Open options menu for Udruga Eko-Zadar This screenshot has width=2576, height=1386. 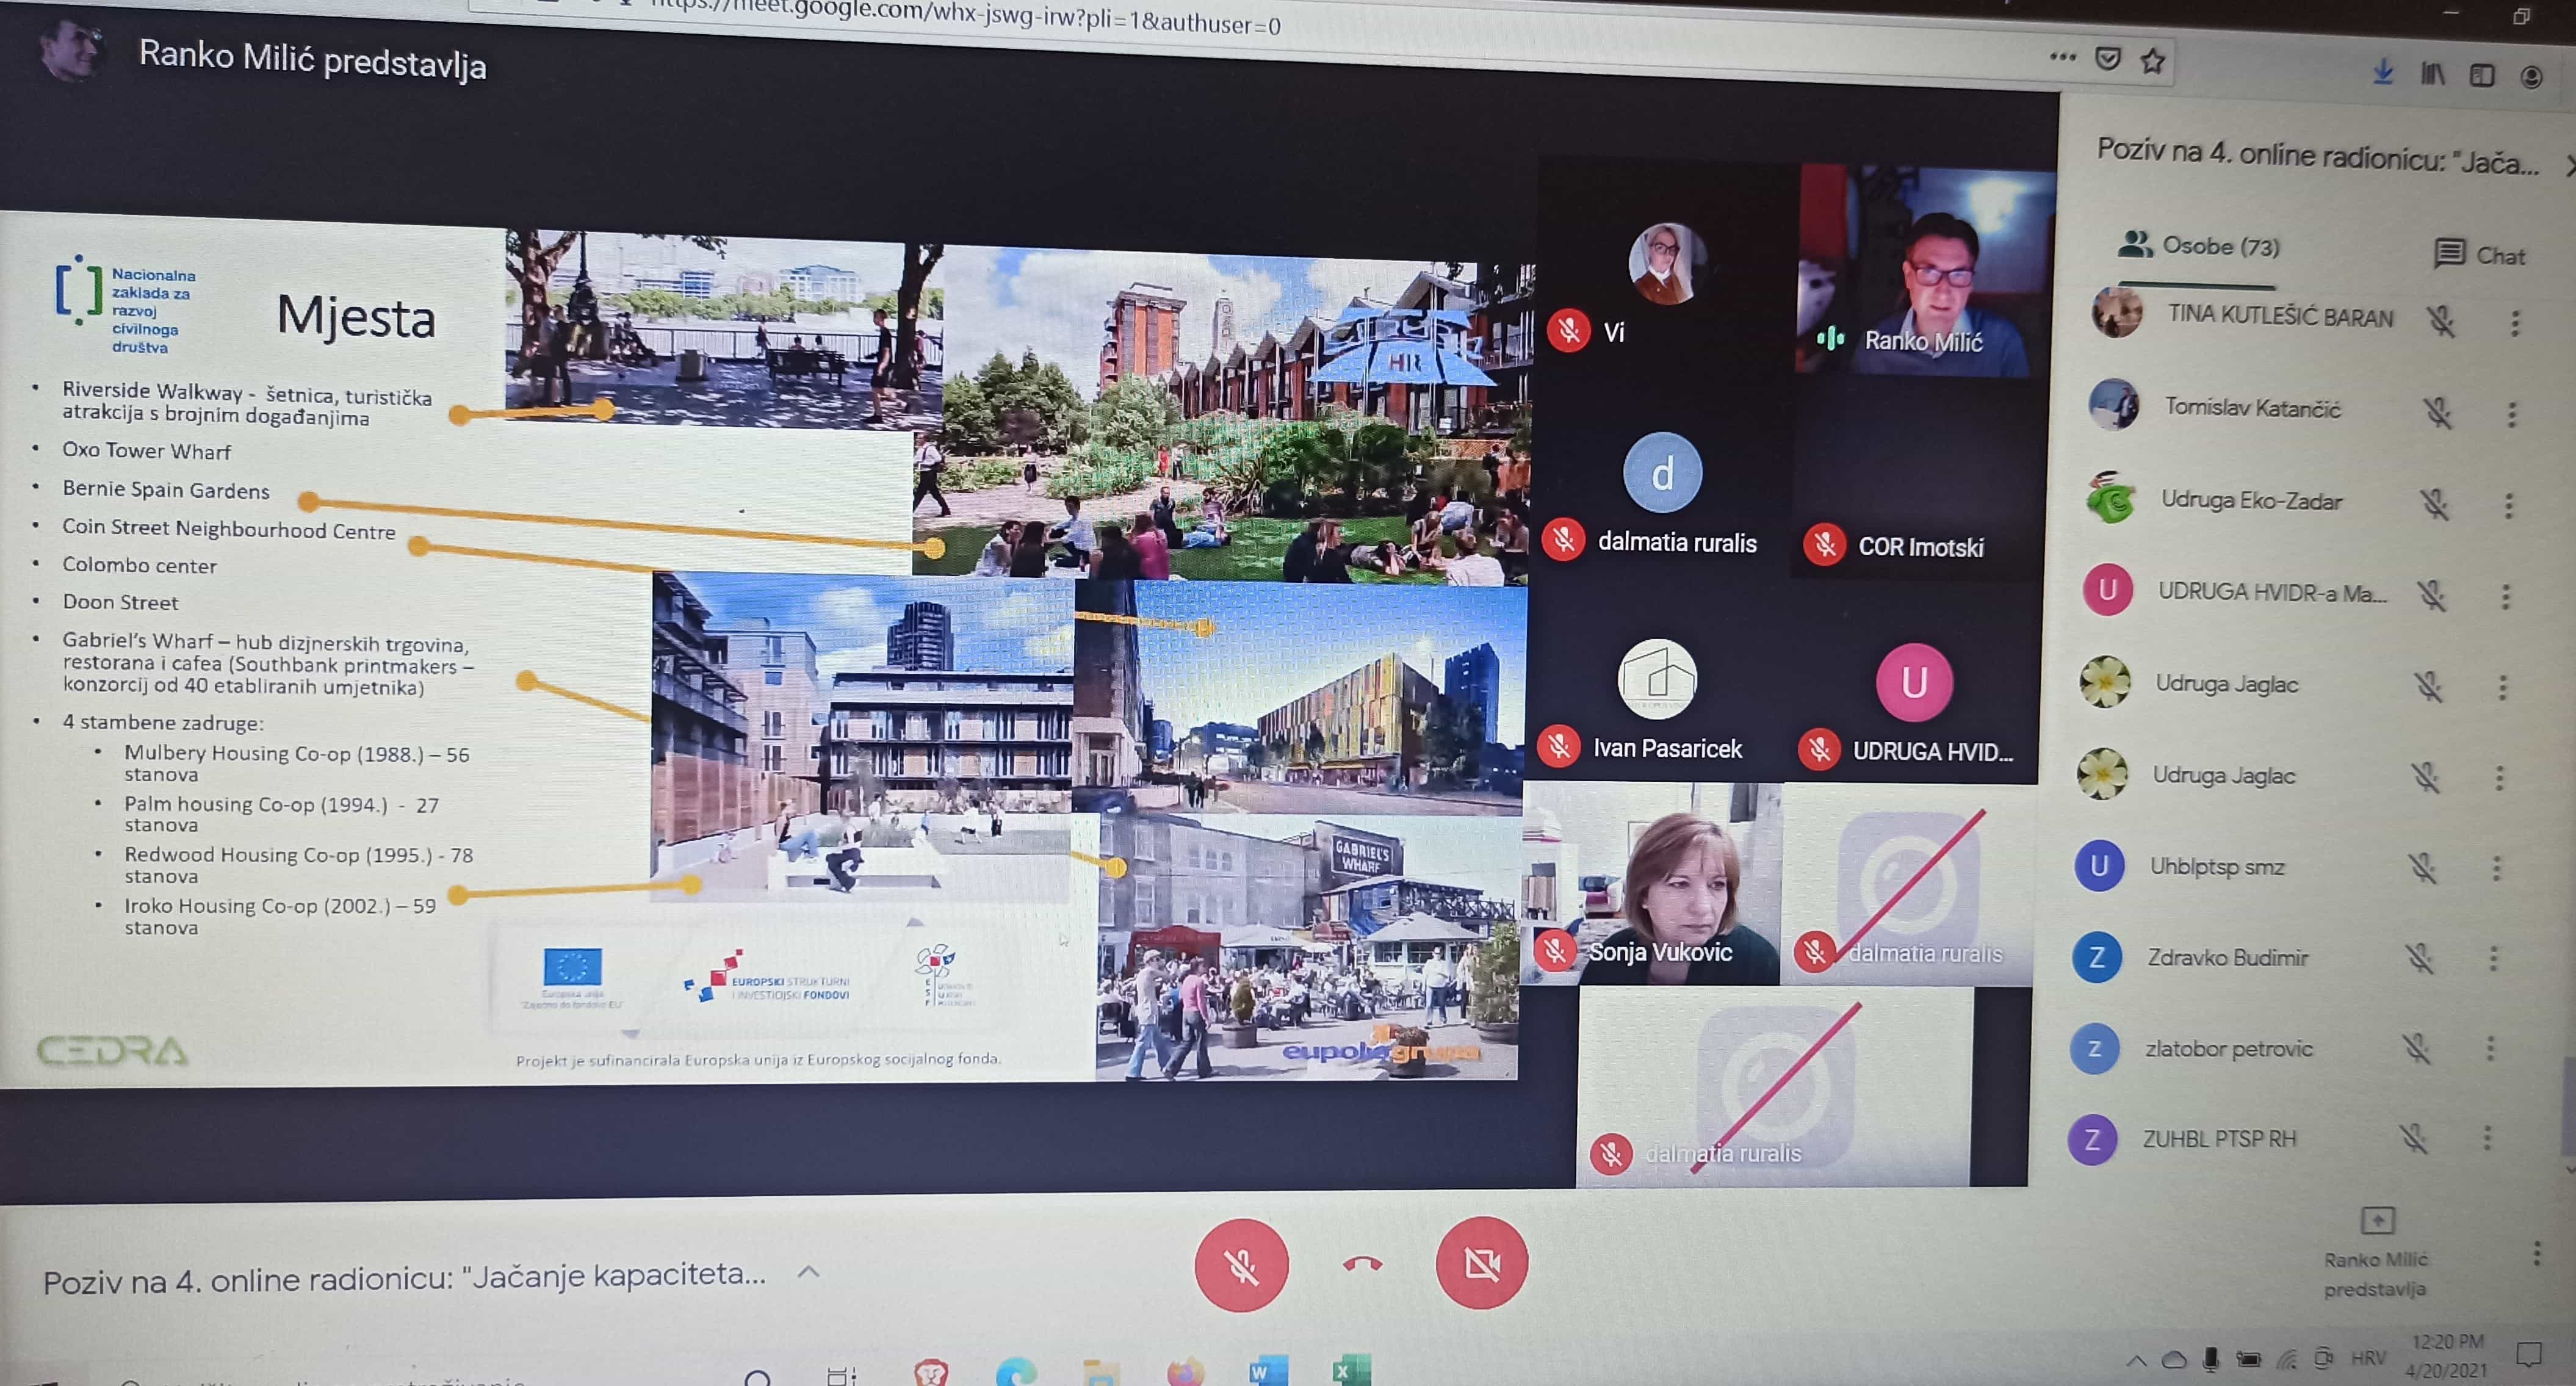[2508, 505]
